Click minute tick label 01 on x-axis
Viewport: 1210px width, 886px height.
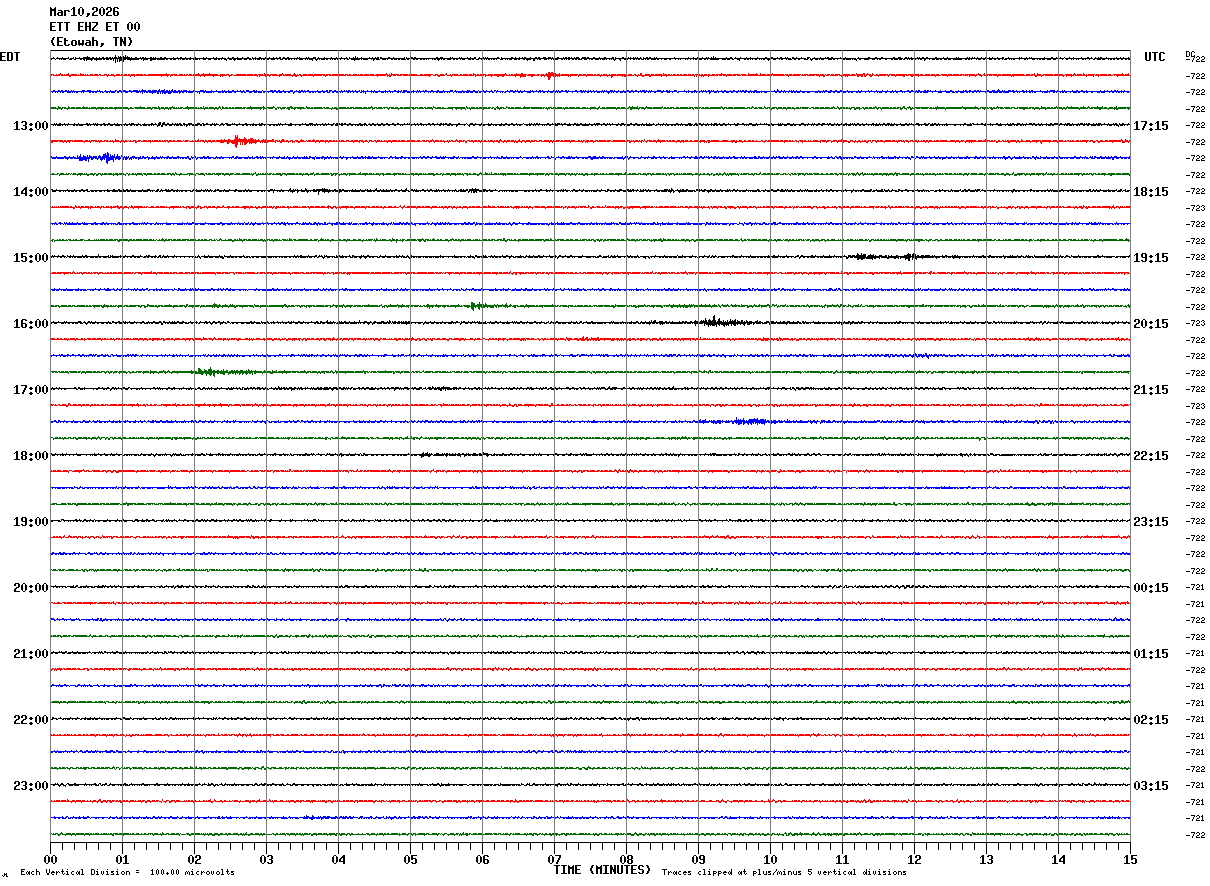[122, 859]
